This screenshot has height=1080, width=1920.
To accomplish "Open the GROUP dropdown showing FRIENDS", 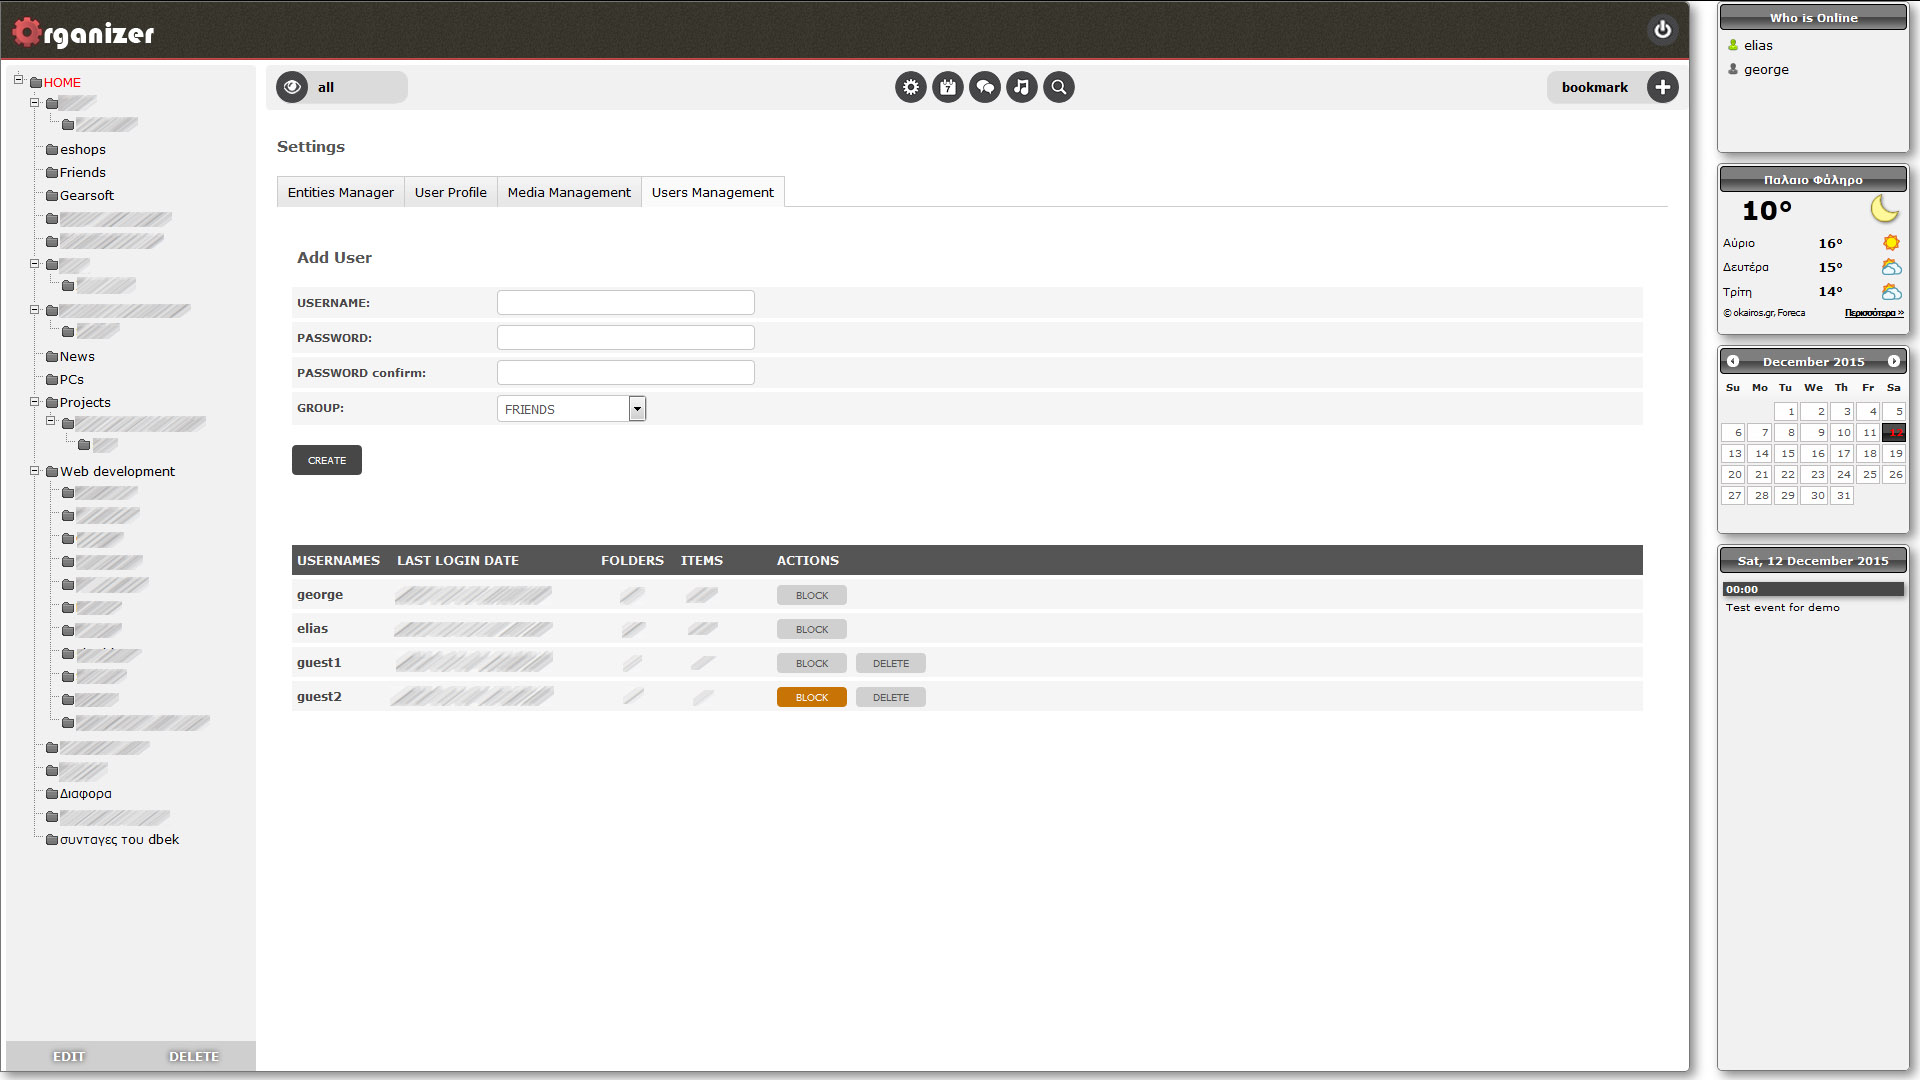I will coord(571,408).
